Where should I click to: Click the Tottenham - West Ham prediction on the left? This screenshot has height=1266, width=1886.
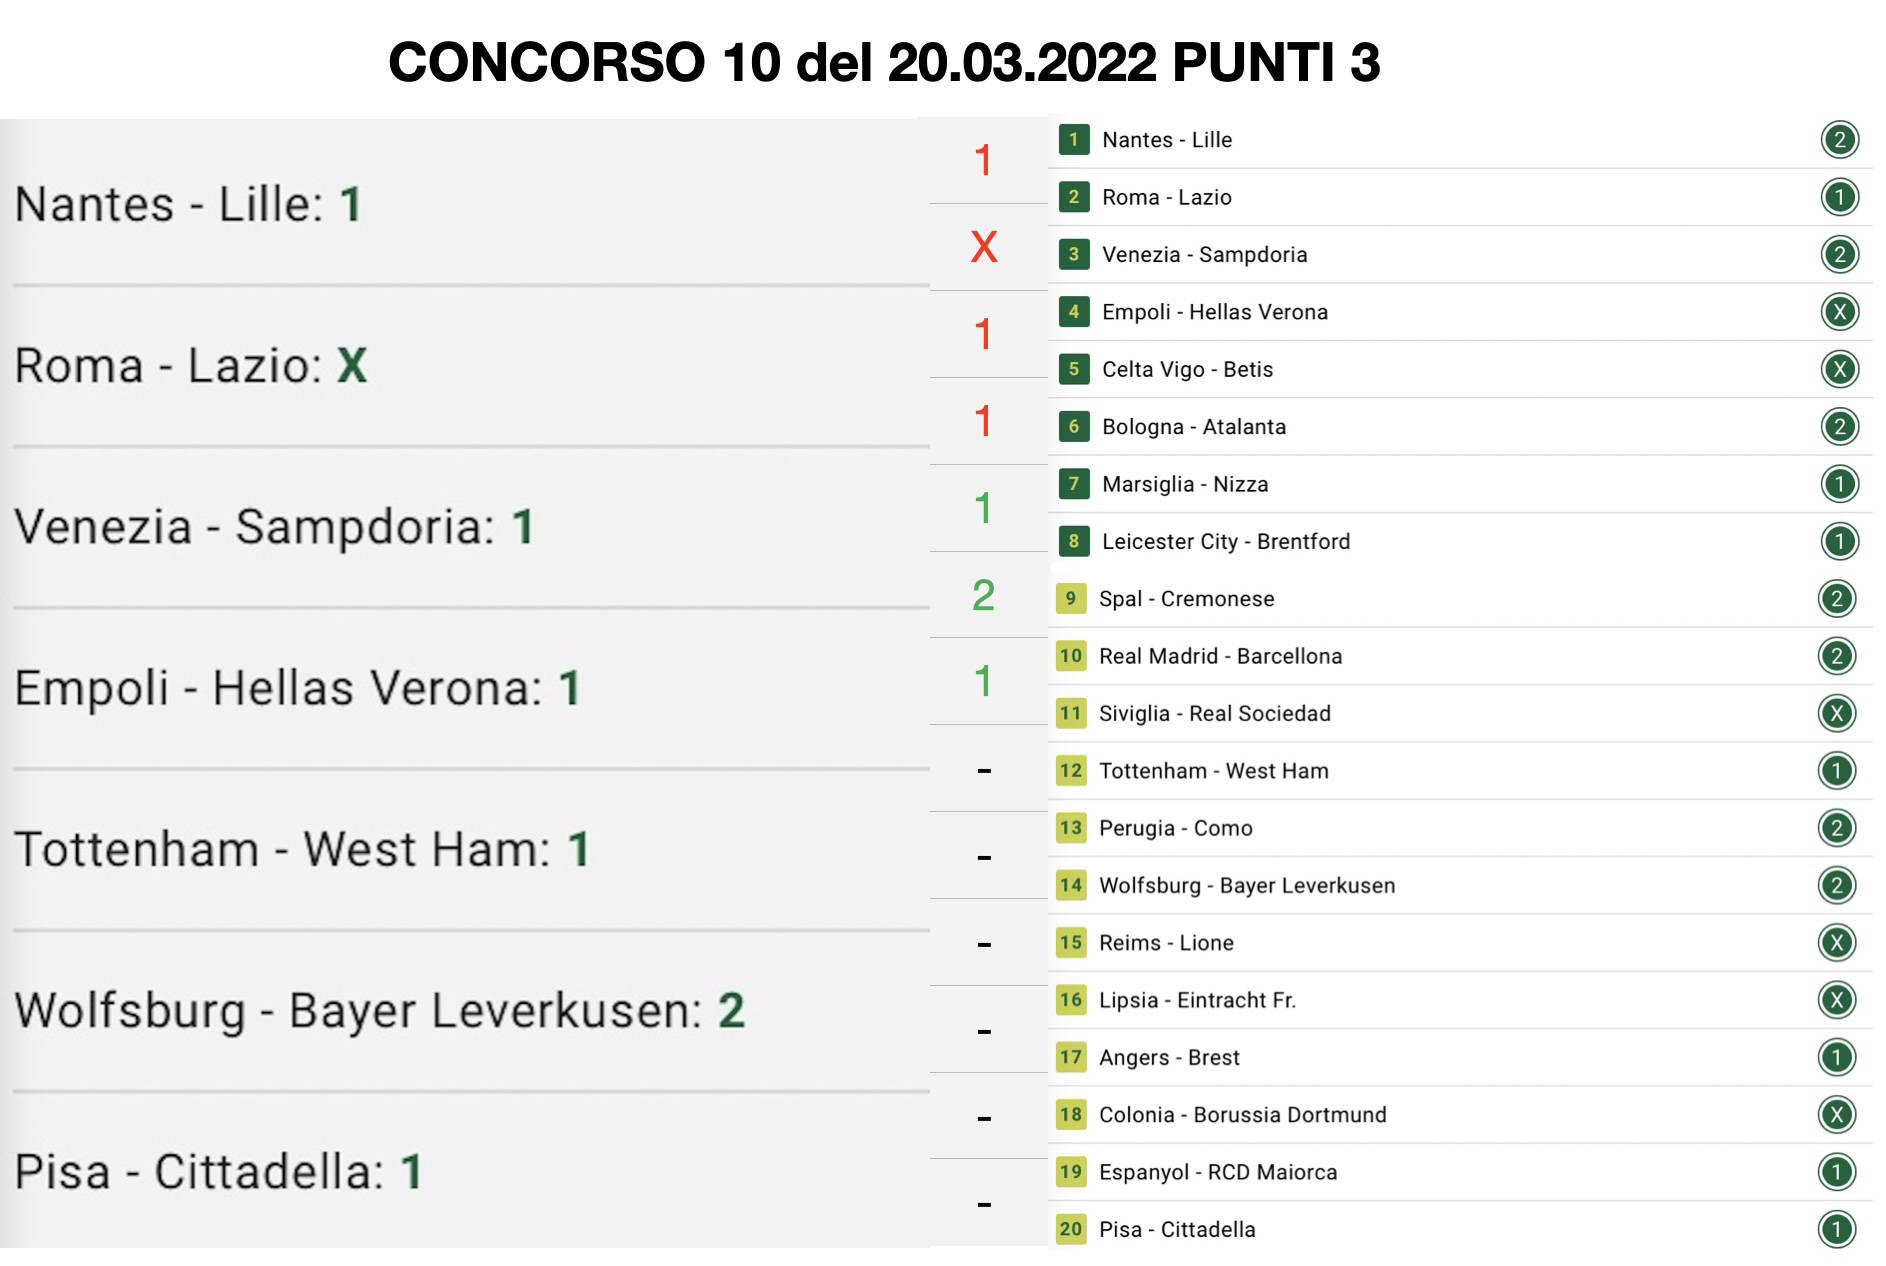pyautogui.click(x=301, y=849)
